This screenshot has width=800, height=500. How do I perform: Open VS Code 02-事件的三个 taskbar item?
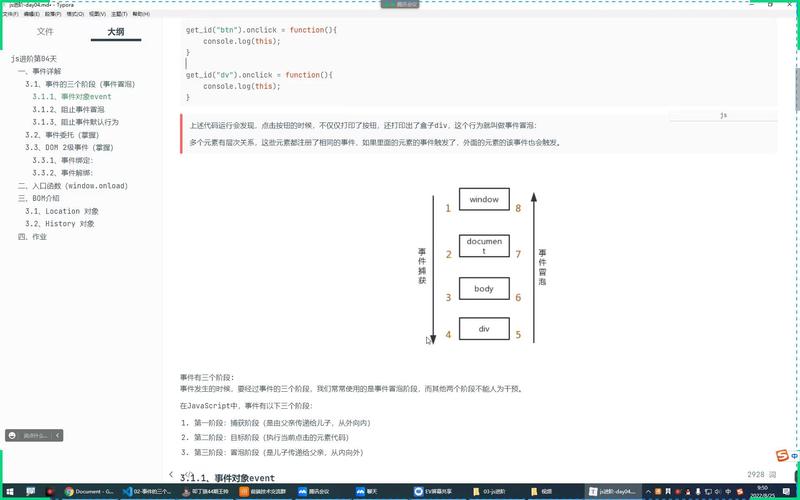(148, 491)
